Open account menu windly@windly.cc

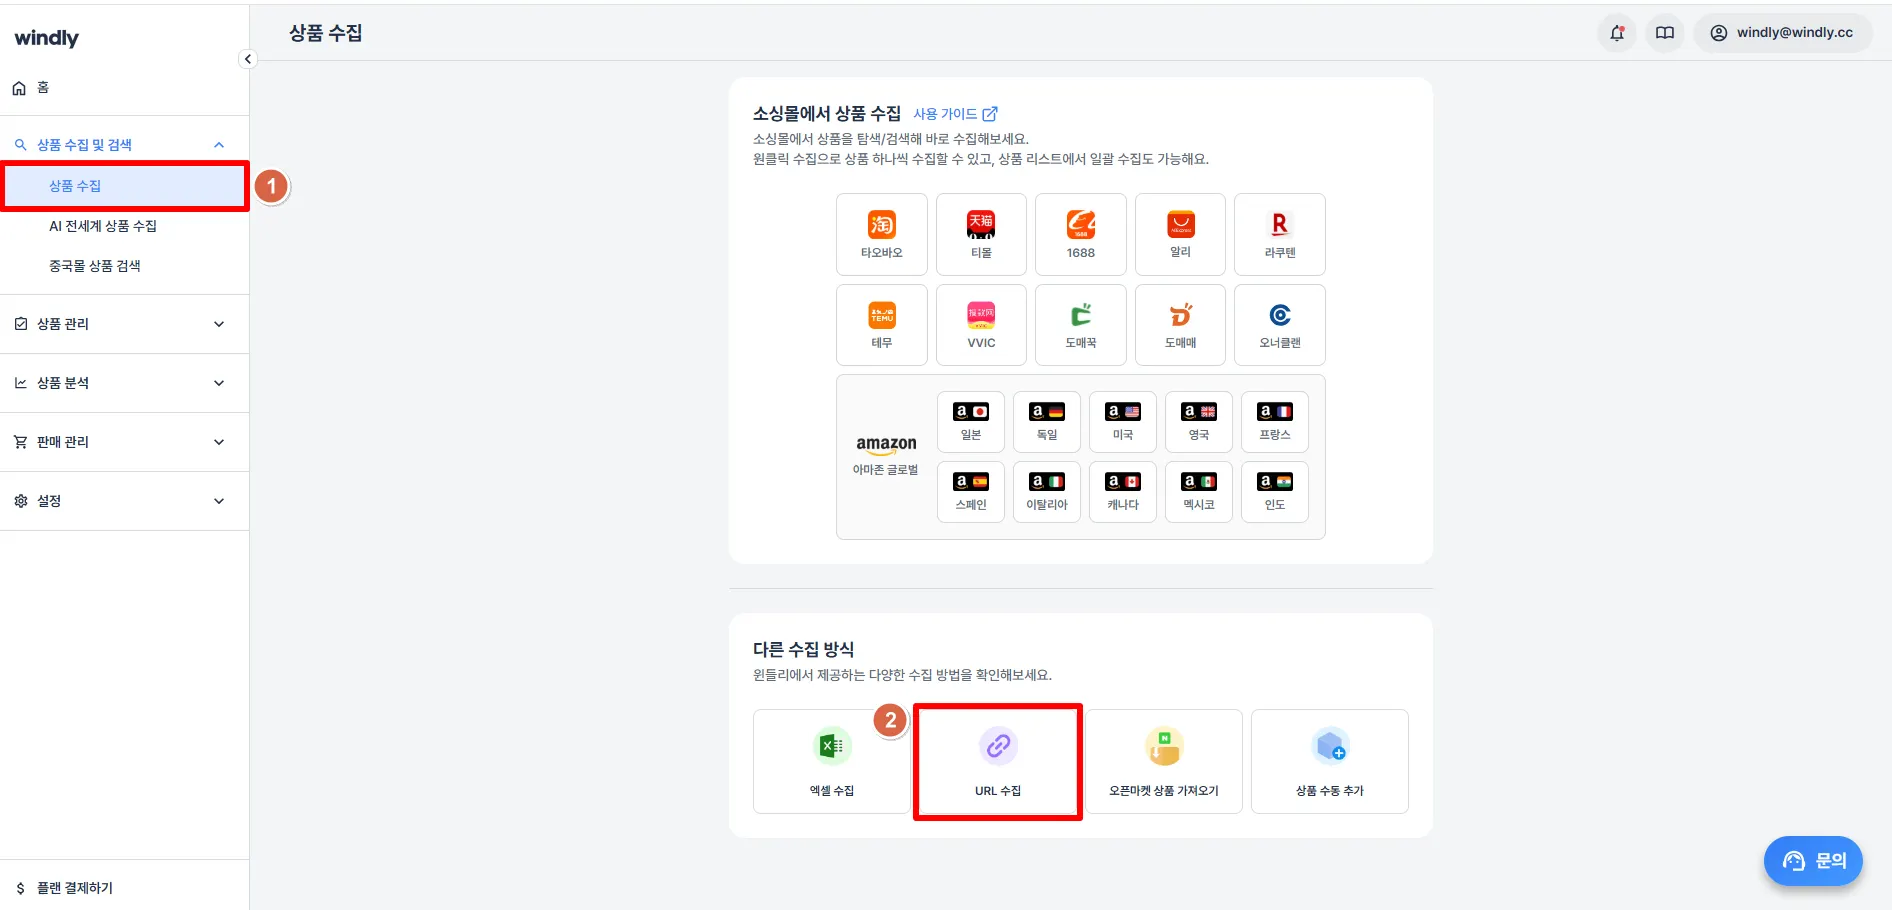point(1783,33)
